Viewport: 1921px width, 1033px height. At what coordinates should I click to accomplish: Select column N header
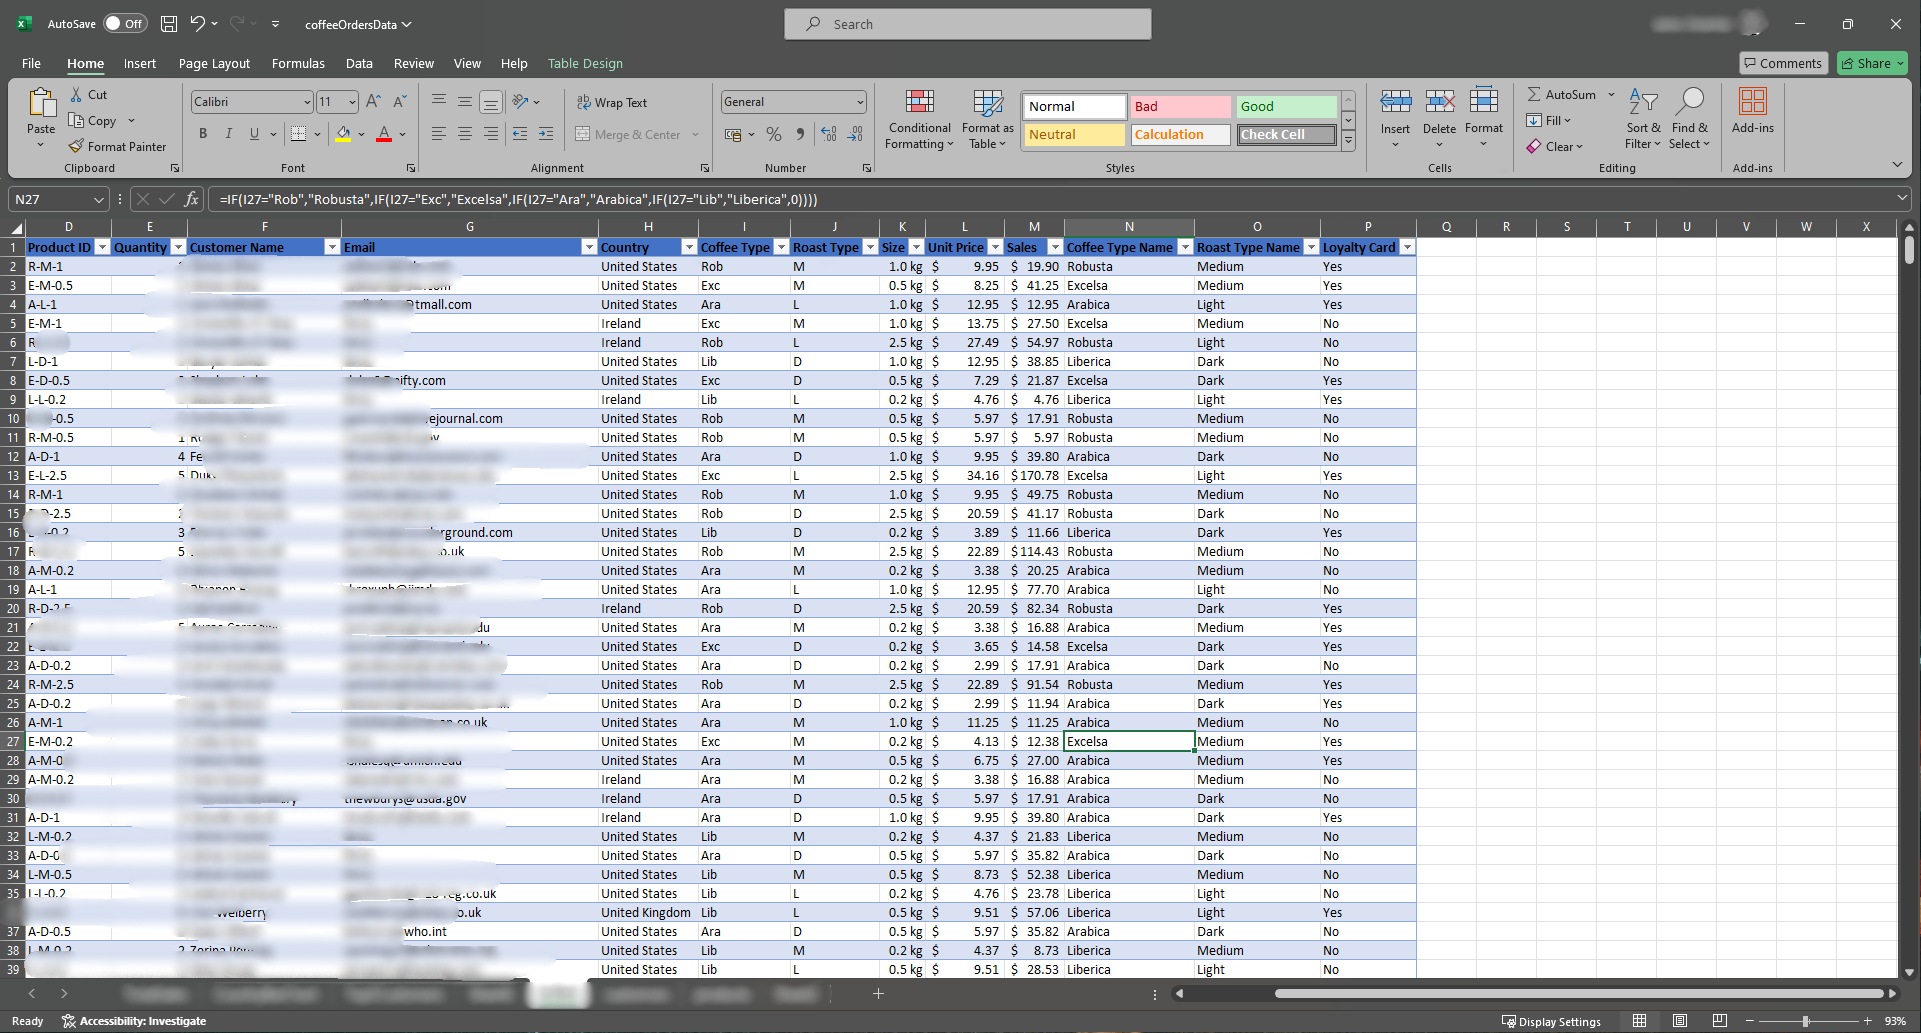click(1129, 227)
